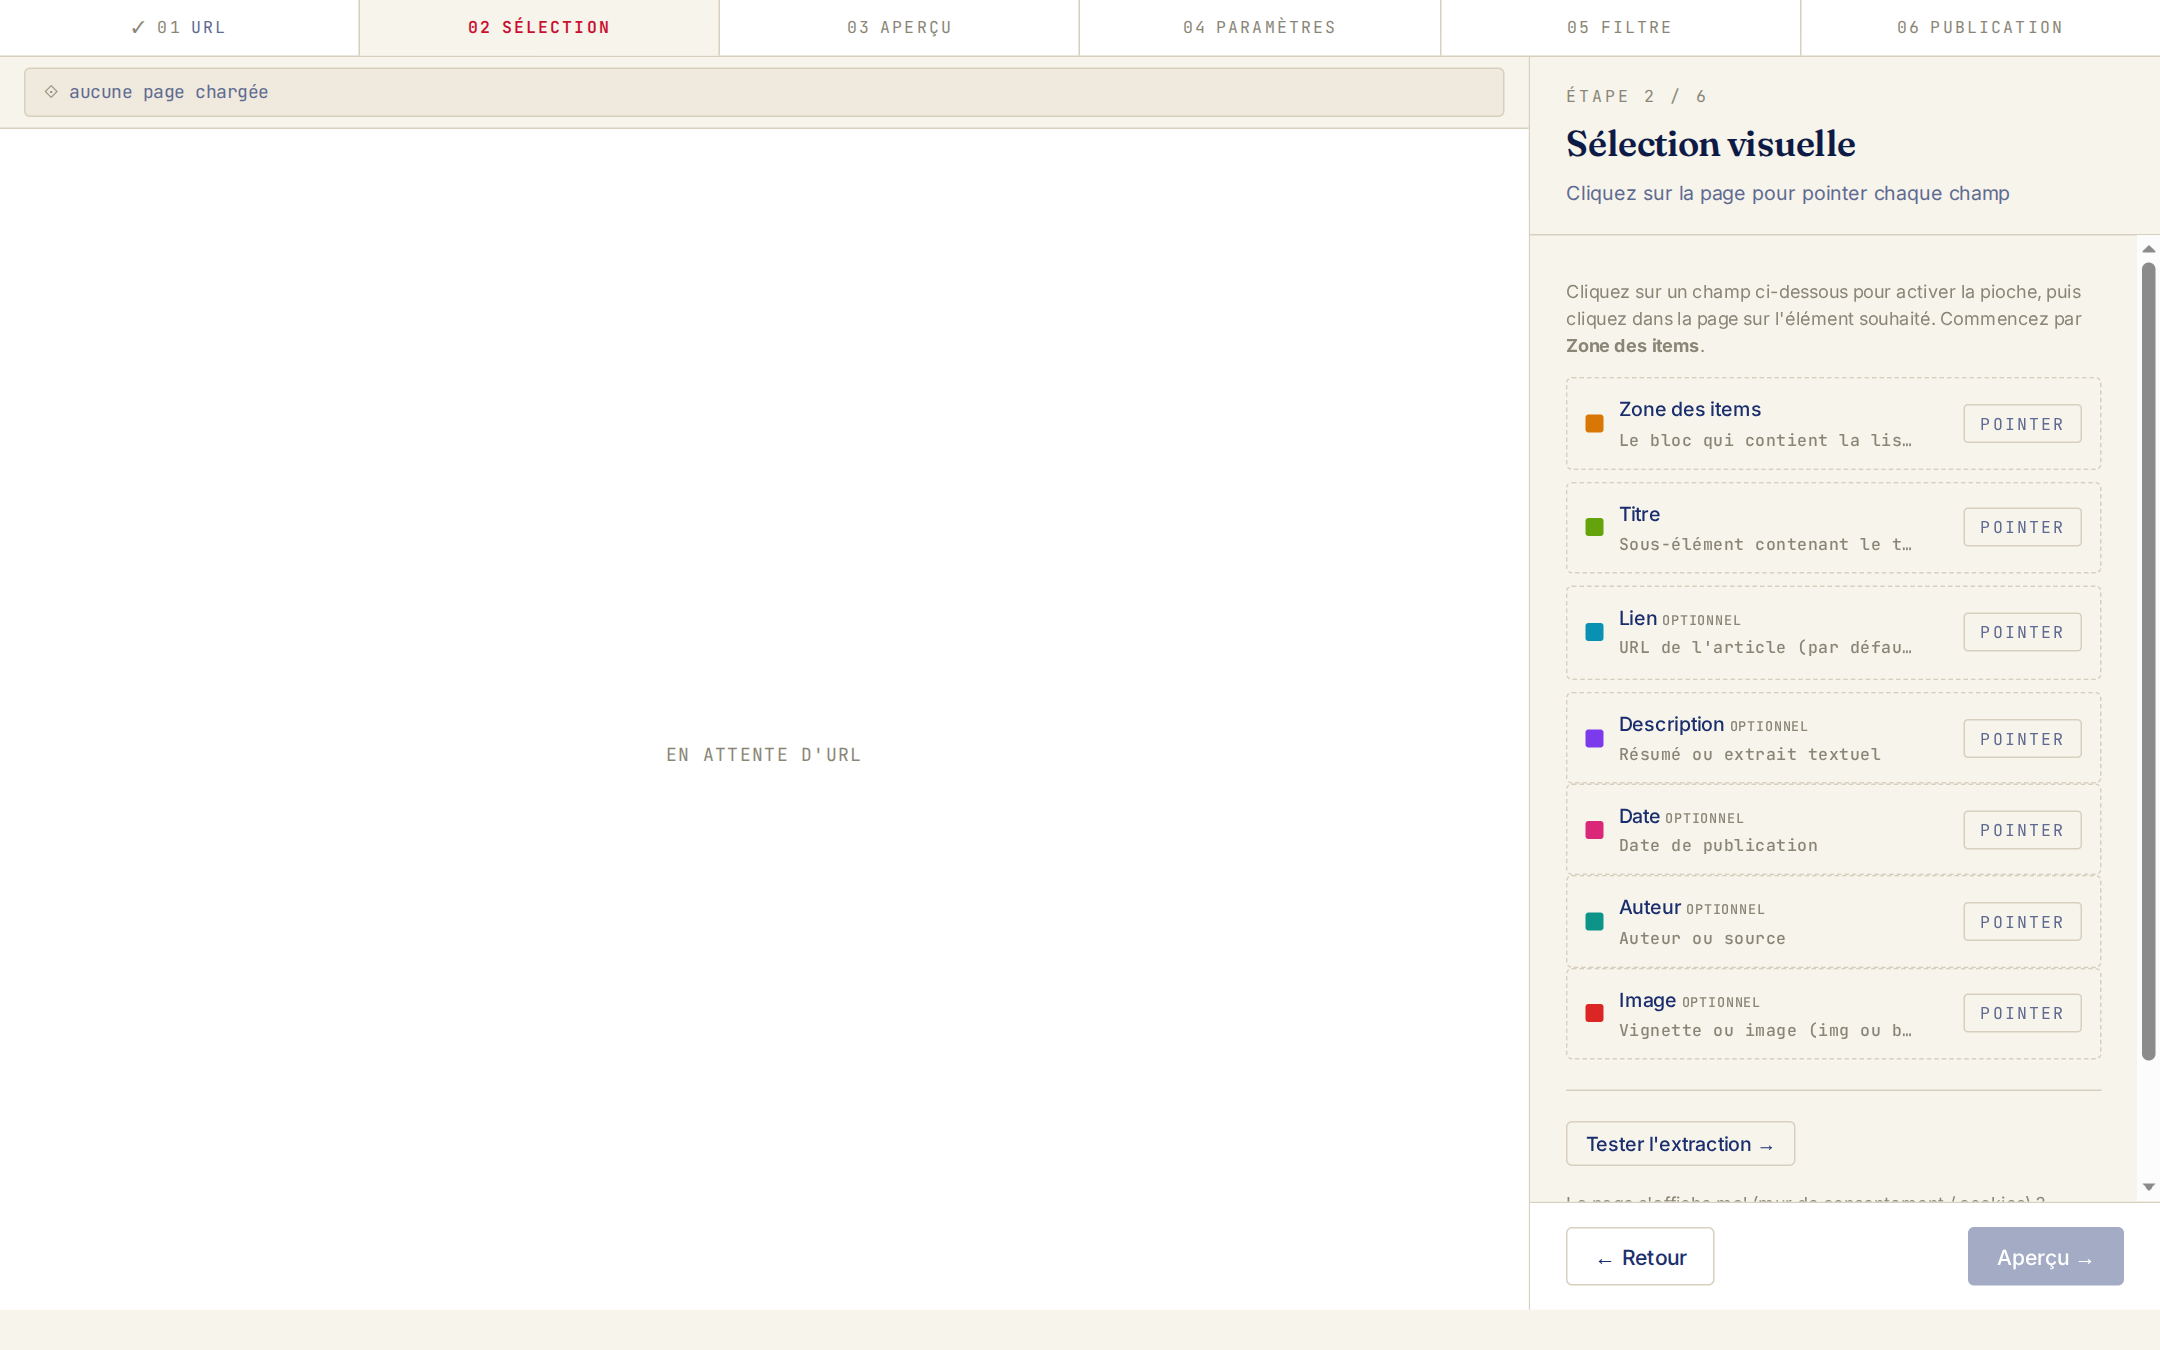The height and width of the screenshot is (1350, 2160).
Task: Click the 'Date de publication' text
Action: point(1718,845)
